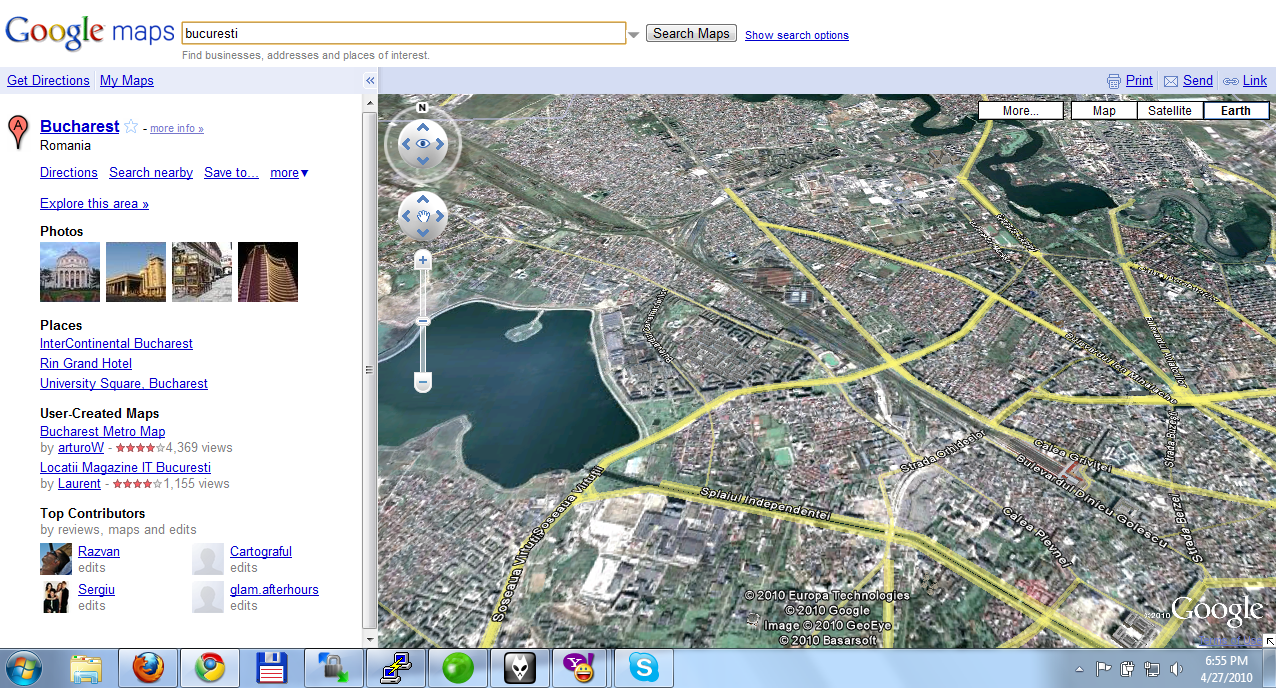Screen dimensions: 1276x688
Task: Zoom out with the bottom minus button
Action: coord(423,382)
